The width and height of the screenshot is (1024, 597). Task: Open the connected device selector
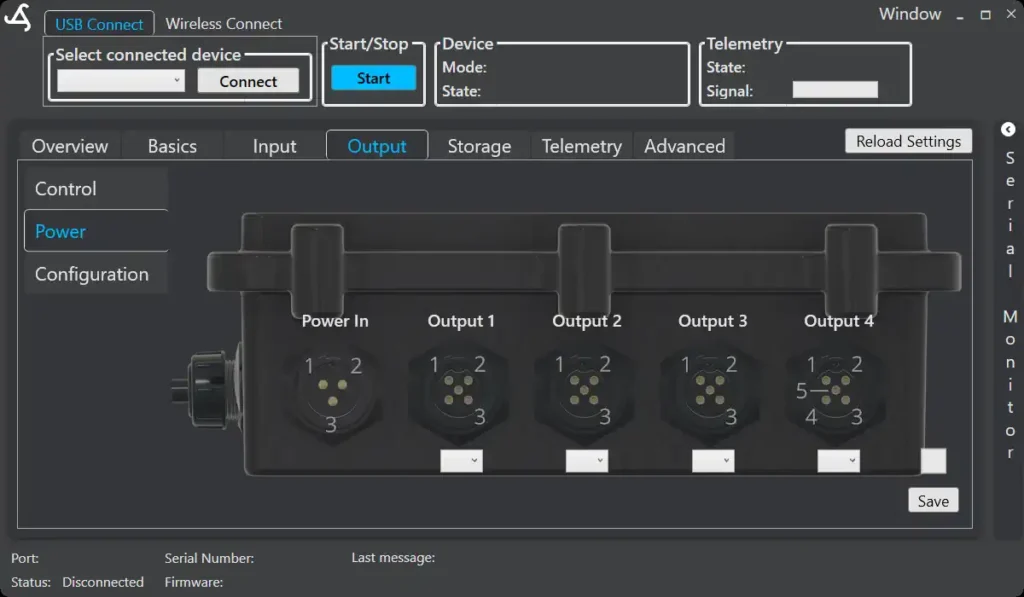120,80
